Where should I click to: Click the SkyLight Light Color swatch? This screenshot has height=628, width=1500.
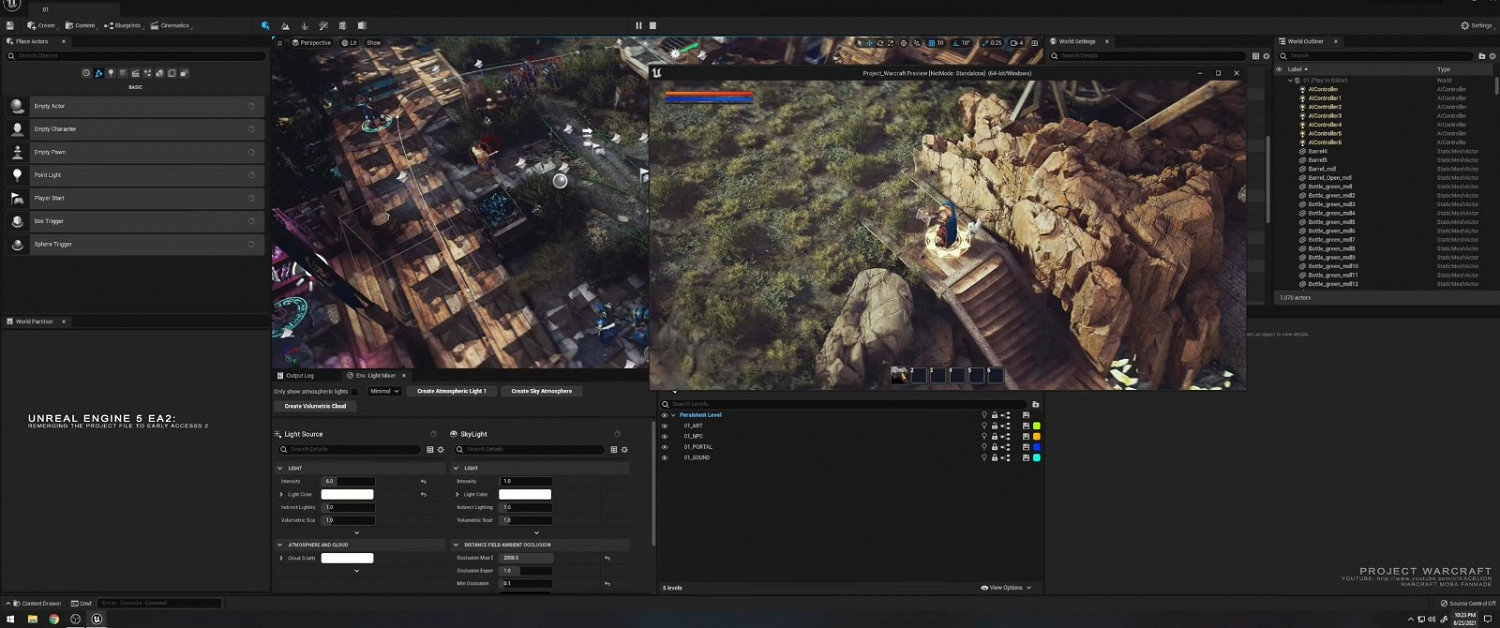pos(525,494)
